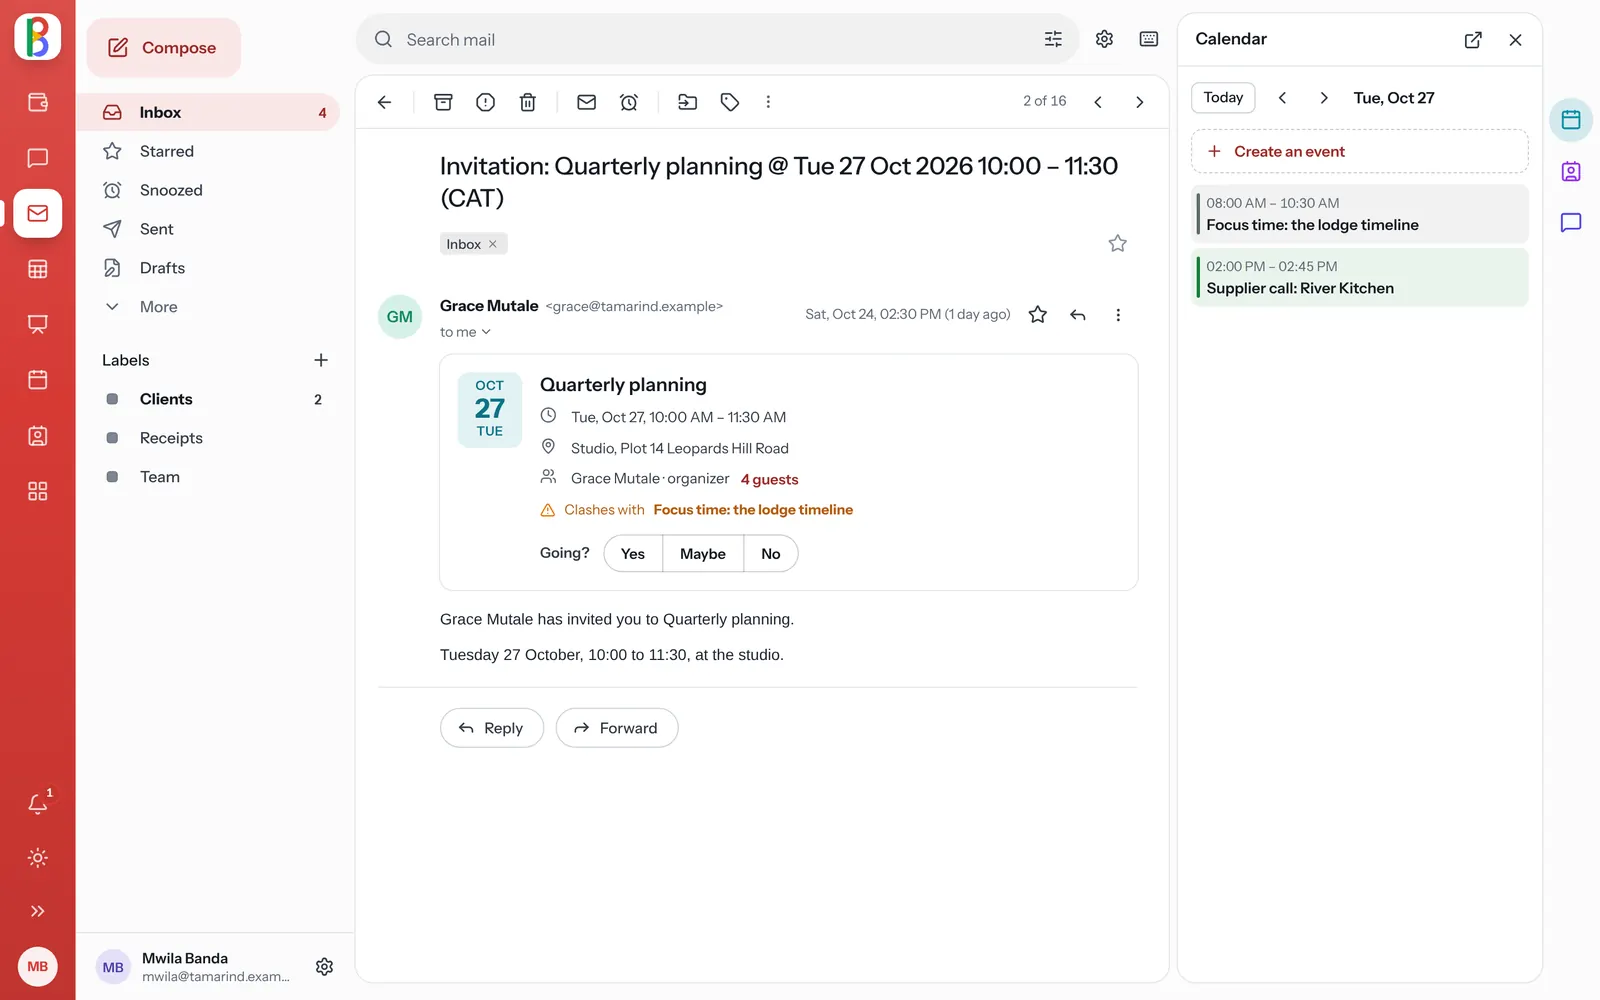The height and width of the screenshot is (1000, 1600).
Task: Open the label tag icon
Action: pos(730,102)
